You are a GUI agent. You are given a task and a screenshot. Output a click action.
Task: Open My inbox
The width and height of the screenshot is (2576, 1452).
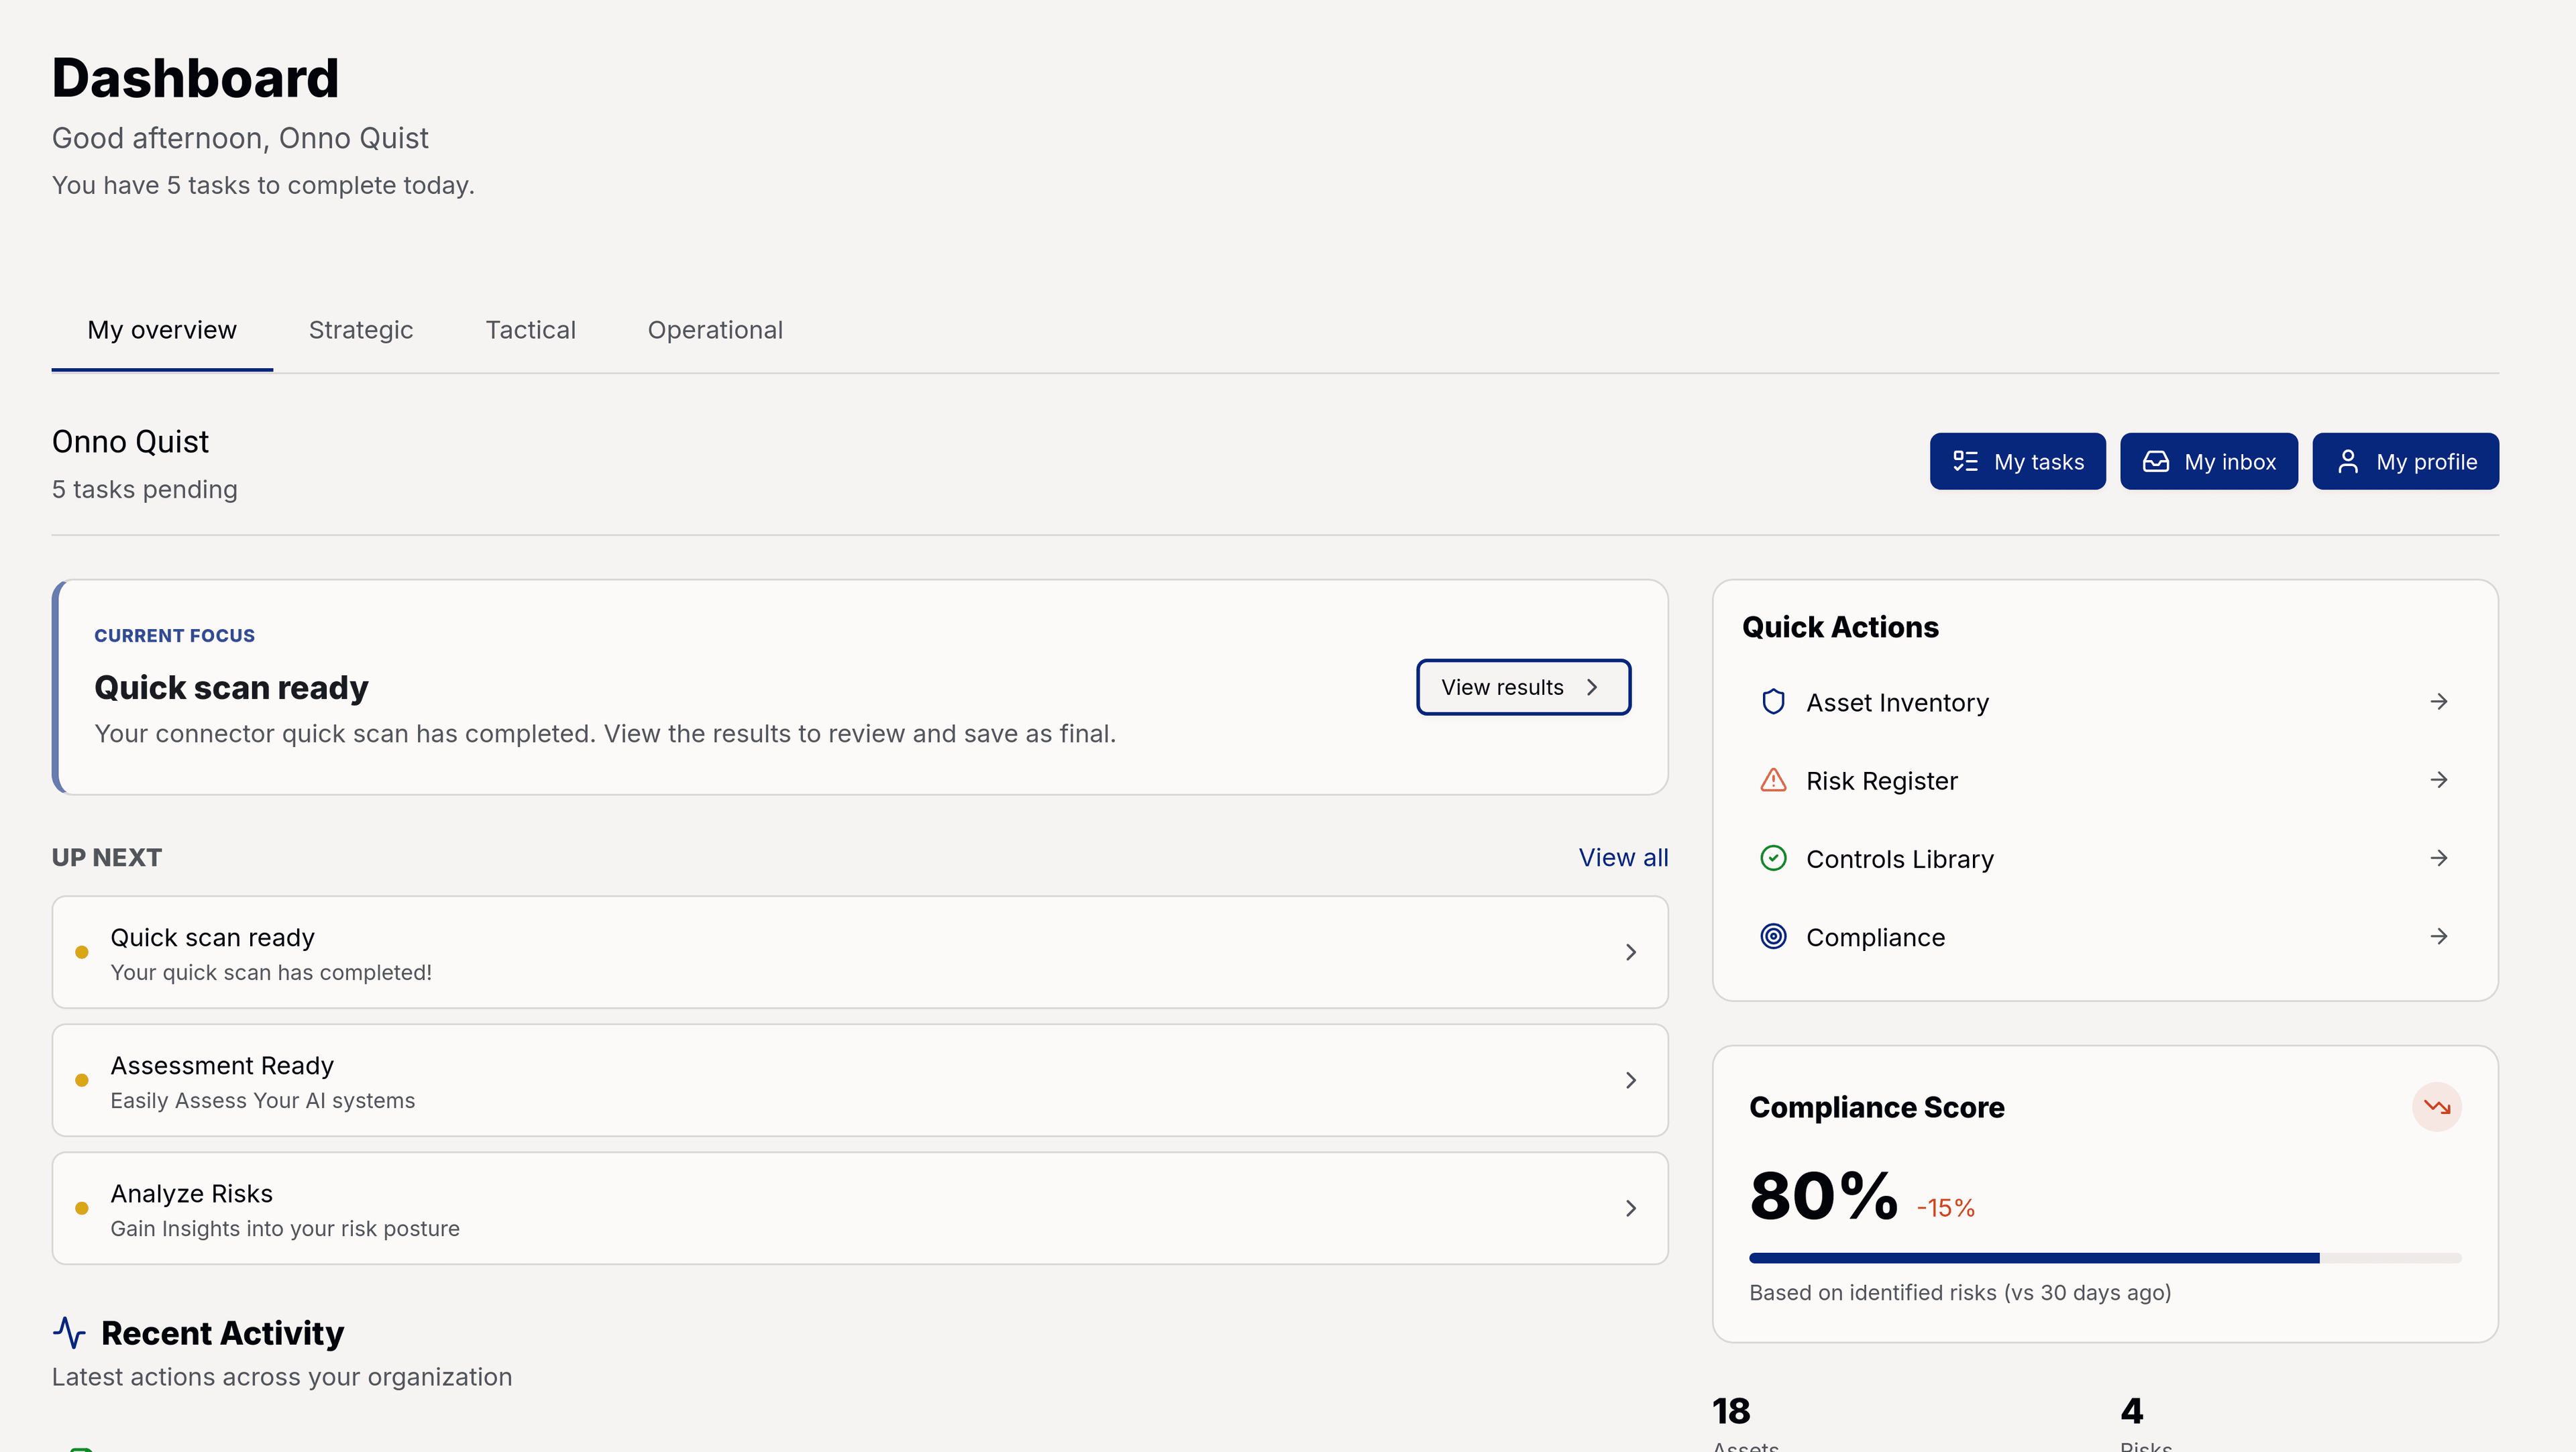point(2208,462)
